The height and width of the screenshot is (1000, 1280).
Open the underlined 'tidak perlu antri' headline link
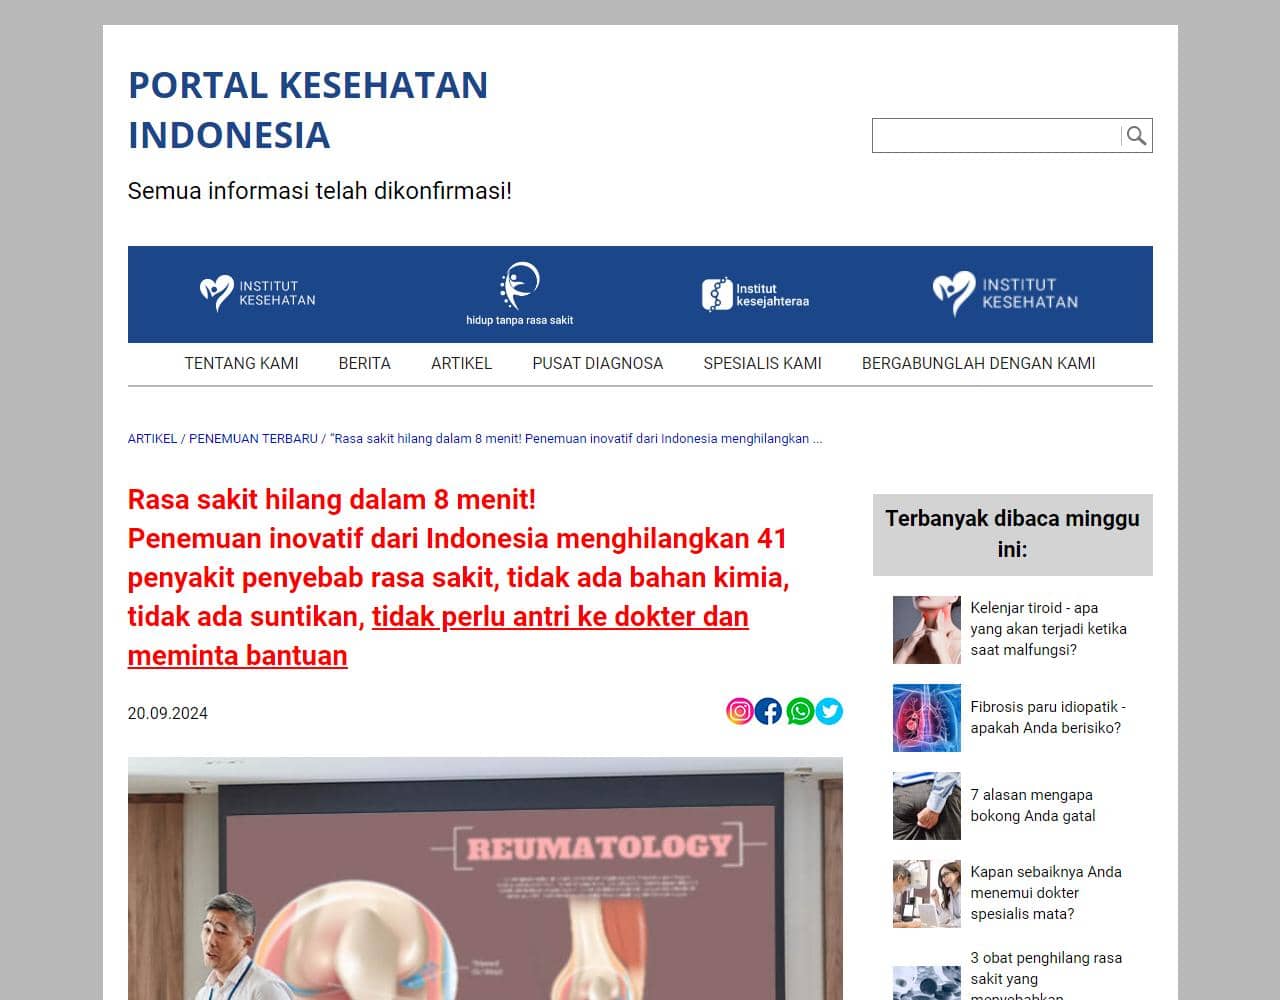tap(560, 617)
